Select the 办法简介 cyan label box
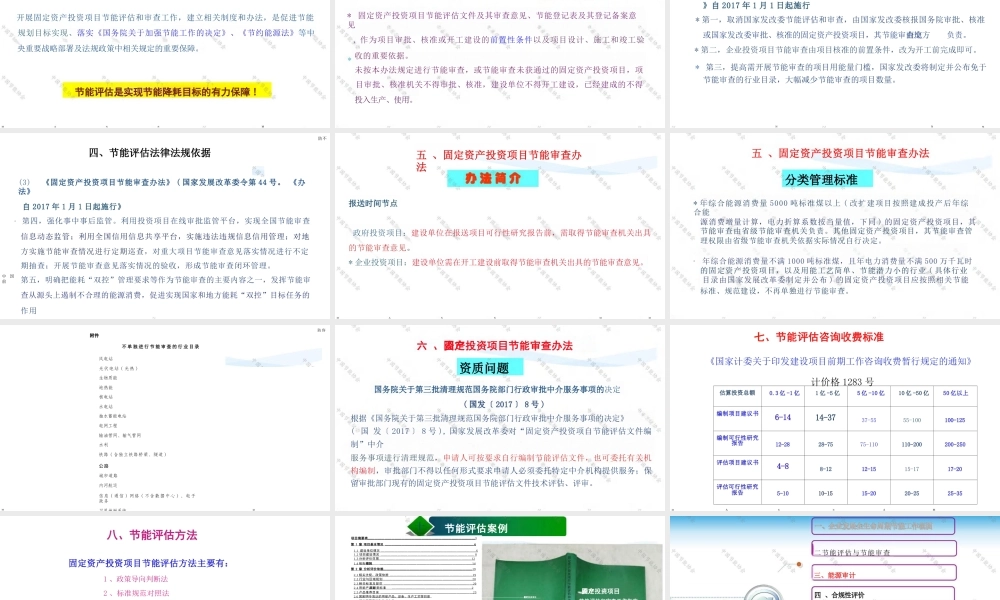 (x=495, y=179)
